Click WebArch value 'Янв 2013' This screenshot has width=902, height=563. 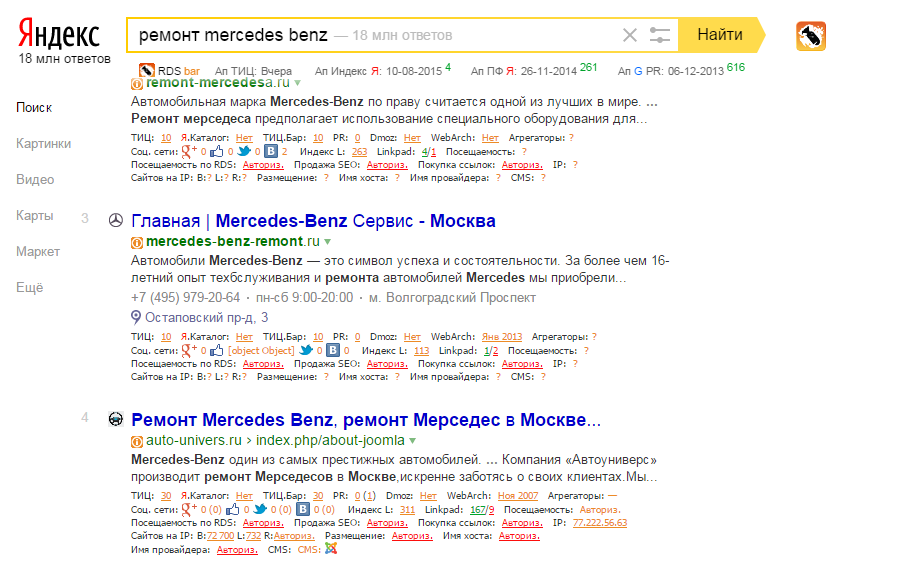502,337
